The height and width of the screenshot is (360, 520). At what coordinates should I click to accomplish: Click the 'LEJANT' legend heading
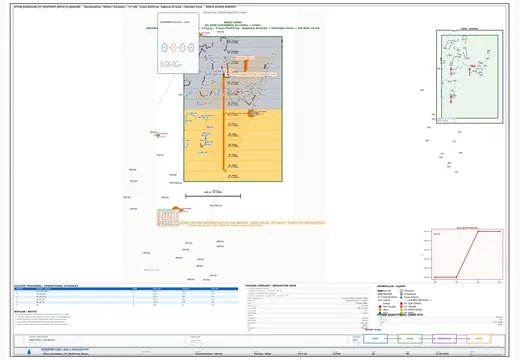tap(401, 286)
